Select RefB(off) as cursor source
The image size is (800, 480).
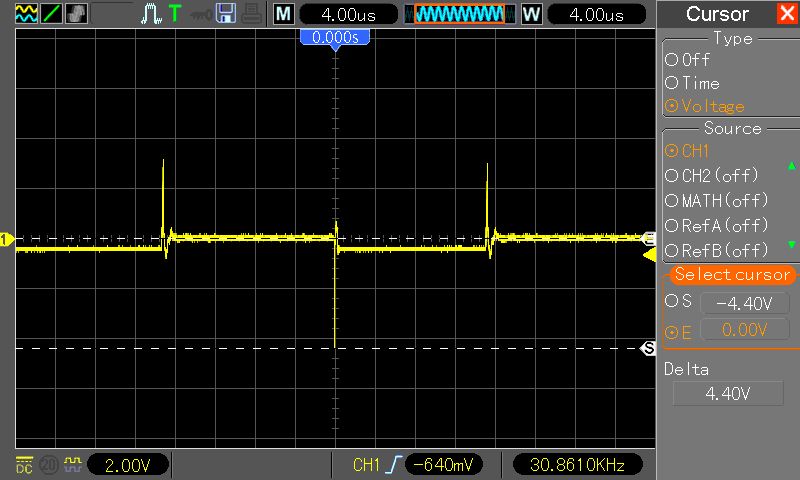[x=716, y=250]
